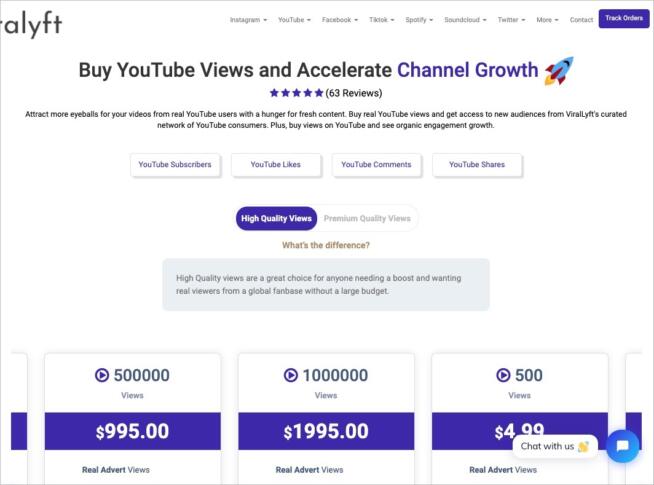Open the YouTube Comments service
Image resolution: width=654 pixels, height=485 pixels.
coord(376,165)
